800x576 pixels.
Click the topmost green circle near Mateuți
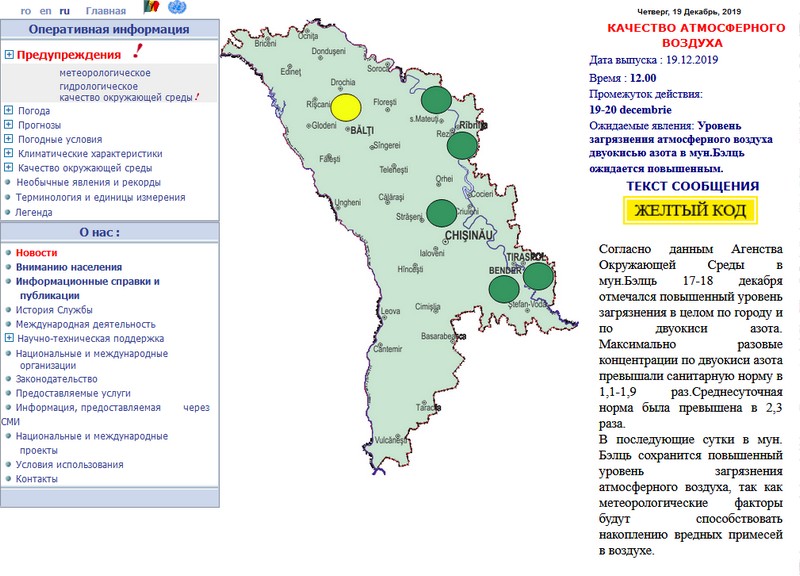434,100
